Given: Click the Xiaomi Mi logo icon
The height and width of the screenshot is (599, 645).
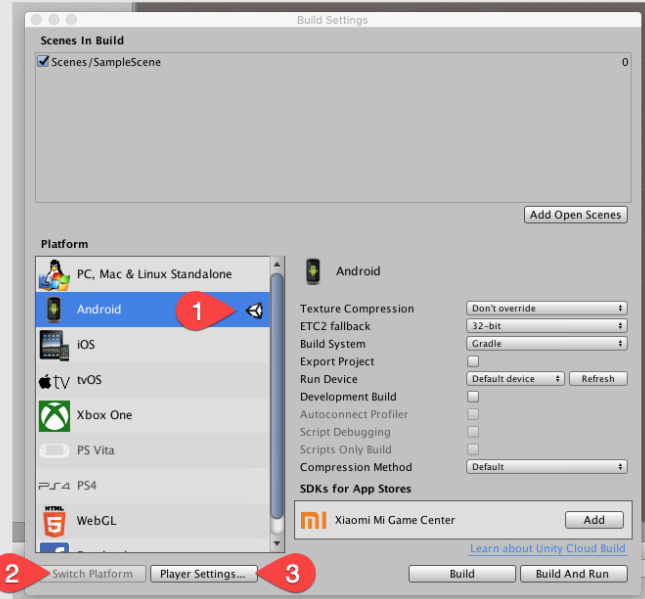Looking at the screenshot, I should tap(314, 520).
